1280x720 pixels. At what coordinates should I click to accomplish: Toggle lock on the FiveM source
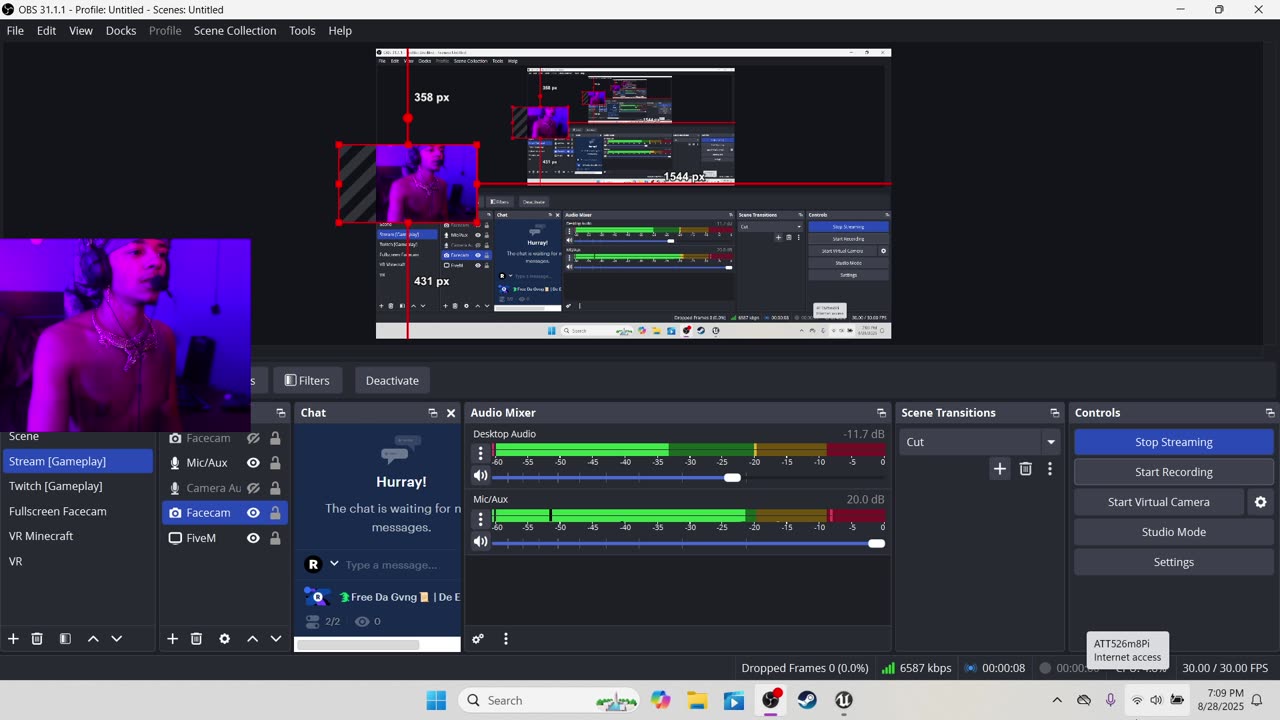[x=275, y=538]
